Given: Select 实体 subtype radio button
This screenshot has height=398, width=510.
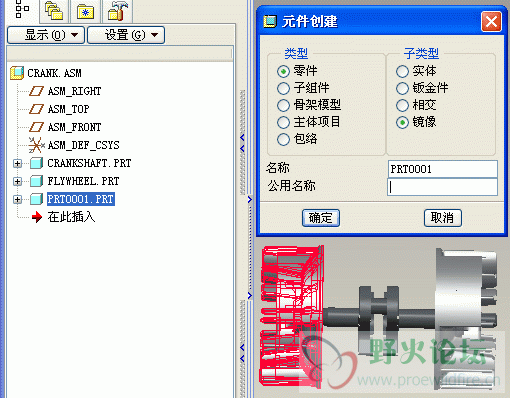Looking at the screenshot, I should (402, 71).
